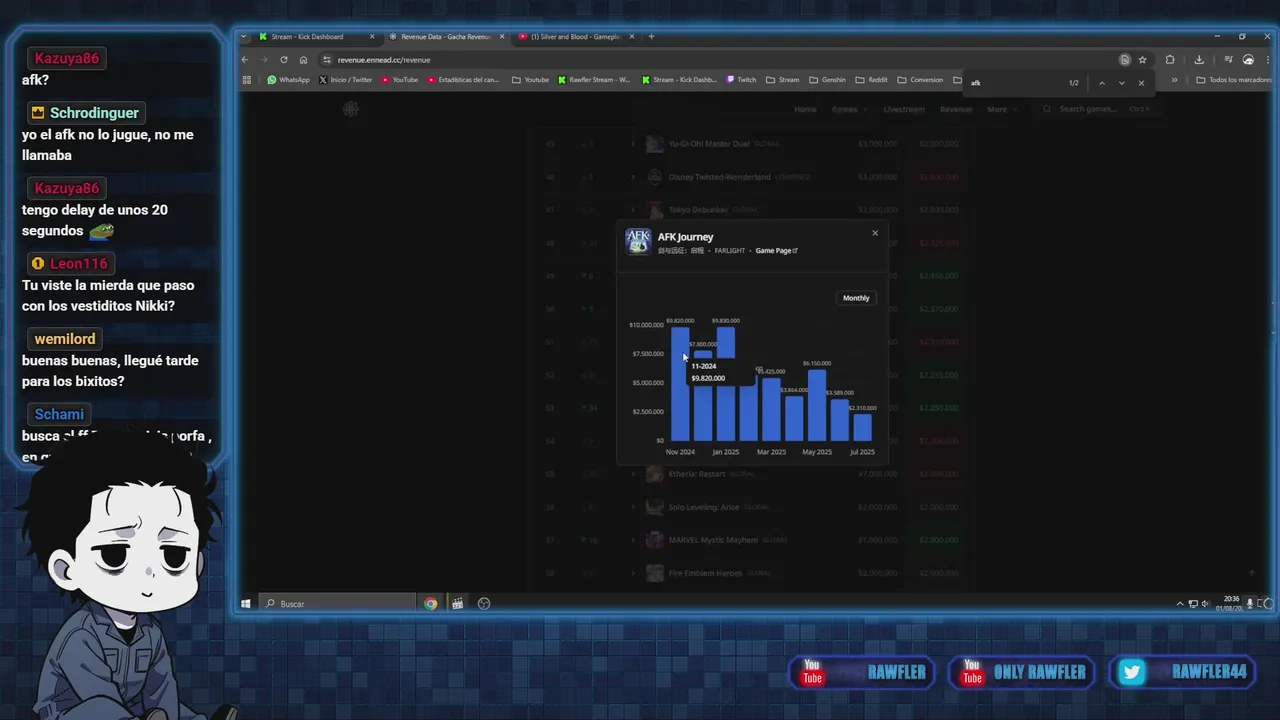Open the Inicio / Twitter bookmark
Image resolution: width=1280 pixels, height=720 pixels.
345,80
